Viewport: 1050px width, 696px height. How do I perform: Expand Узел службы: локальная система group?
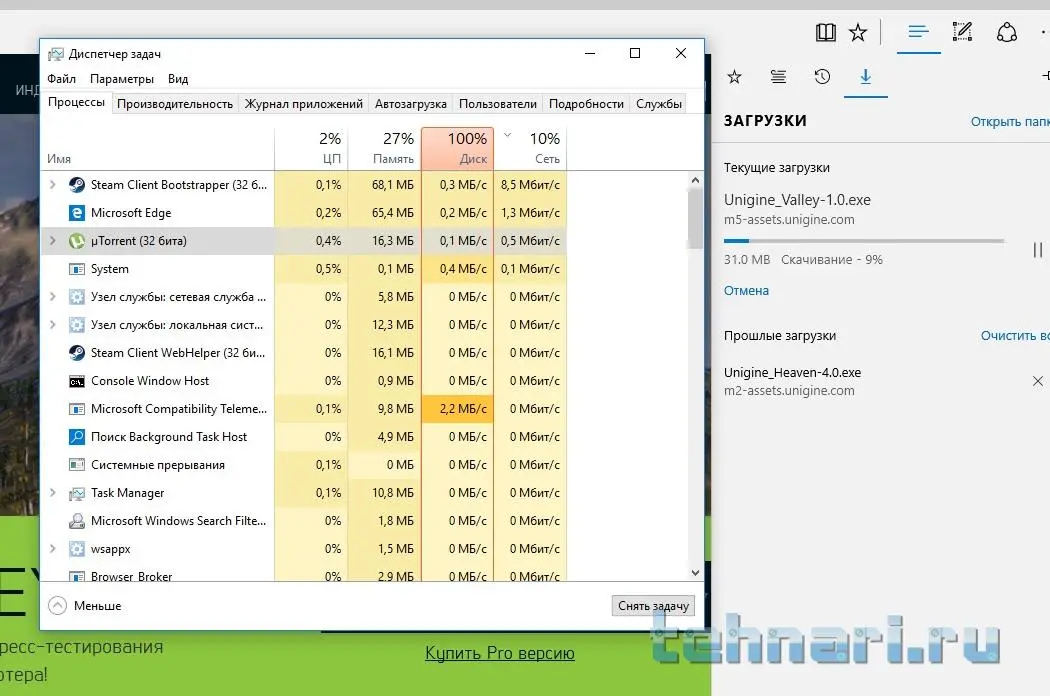click(53, 325)
